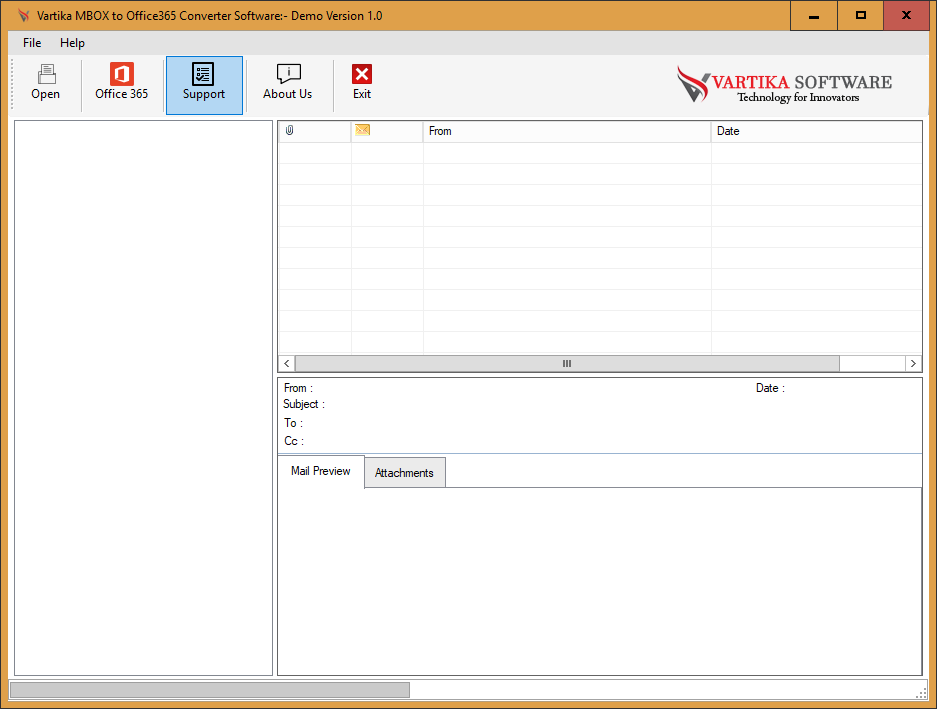Switch to the Attachments tab
The width and height of the screenshot is (937, 709).
pyautogui.click(x=405, y=473)
